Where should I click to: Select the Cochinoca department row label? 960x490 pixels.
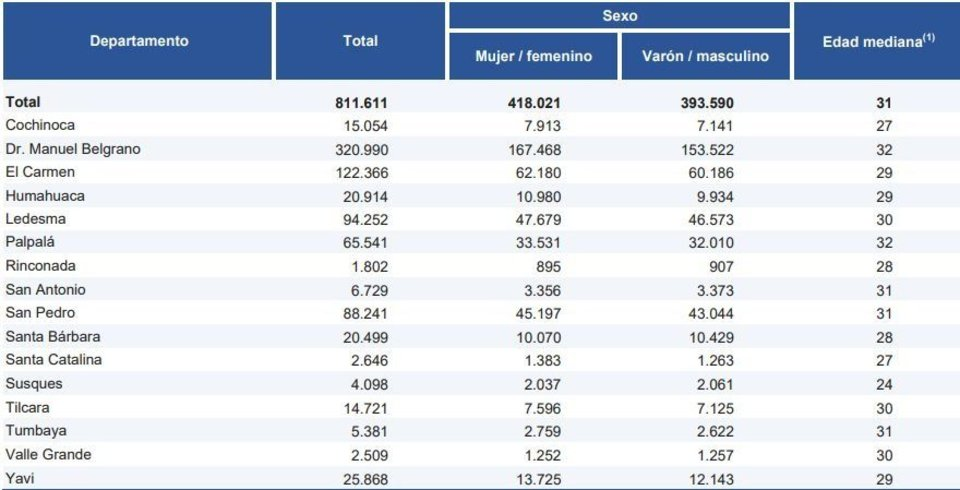(x=40, y=125)
